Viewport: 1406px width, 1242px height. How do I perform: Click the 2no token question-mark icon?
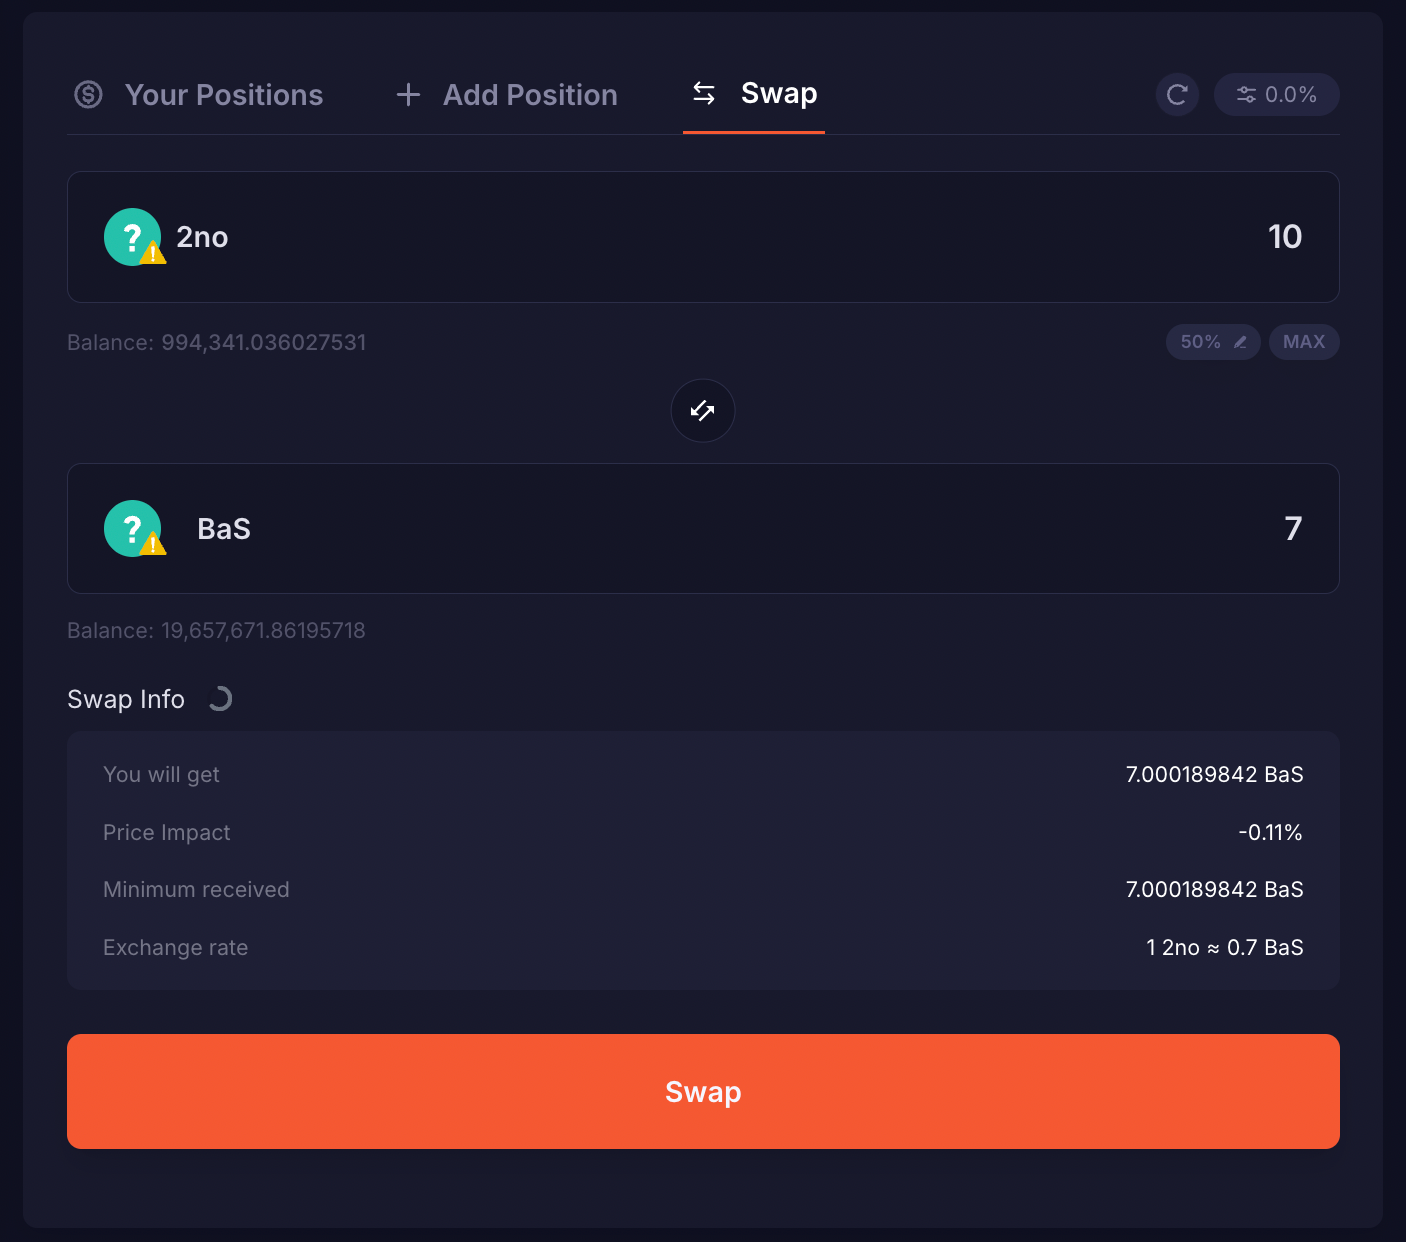[x=132, y=237]
